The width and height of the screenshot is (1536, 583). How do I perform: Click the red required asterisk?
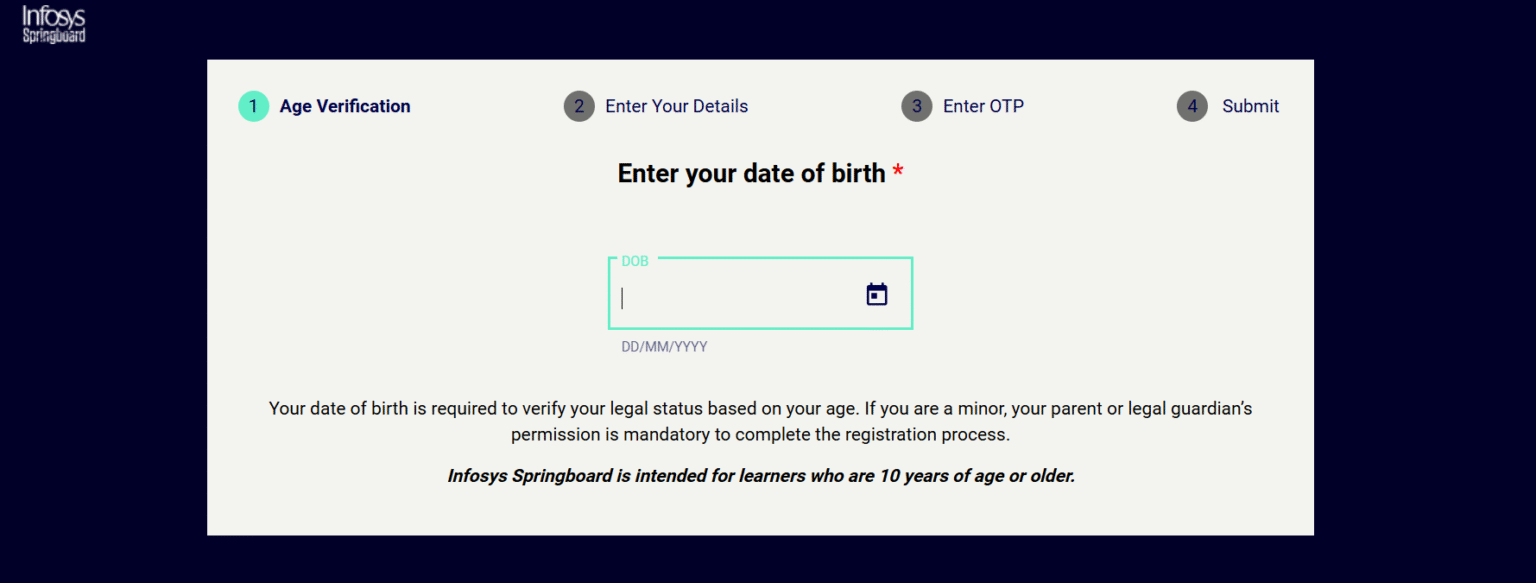click(x=898, y=173)
